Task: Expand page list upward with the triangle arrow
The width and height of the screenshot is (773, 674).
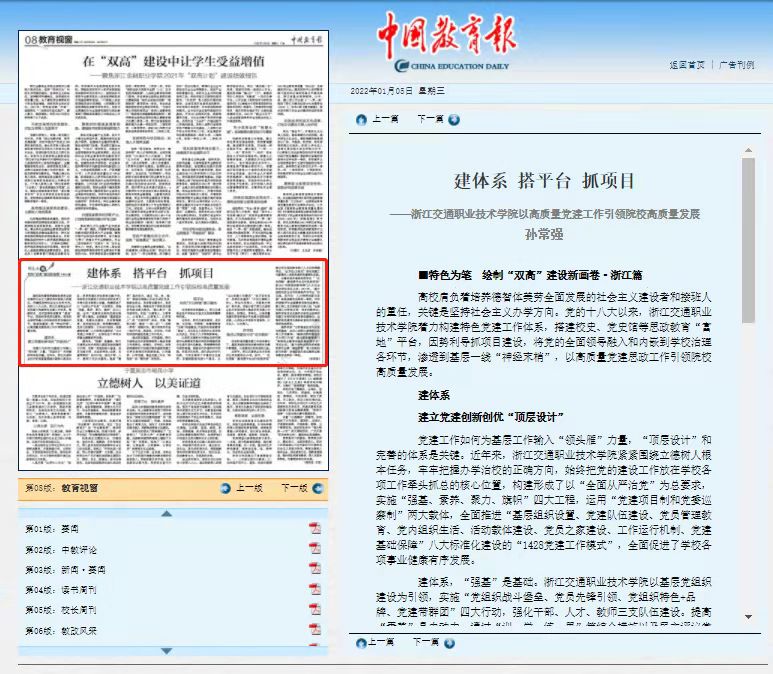Action: (167, 514)
